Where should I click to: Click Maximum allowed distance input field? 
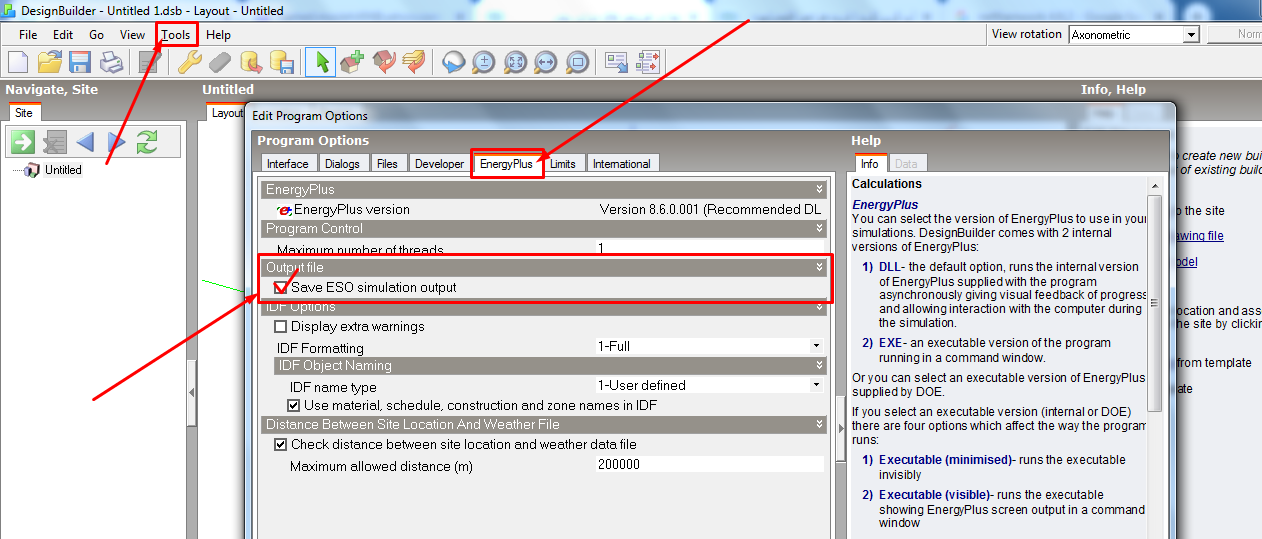[710, 465]
